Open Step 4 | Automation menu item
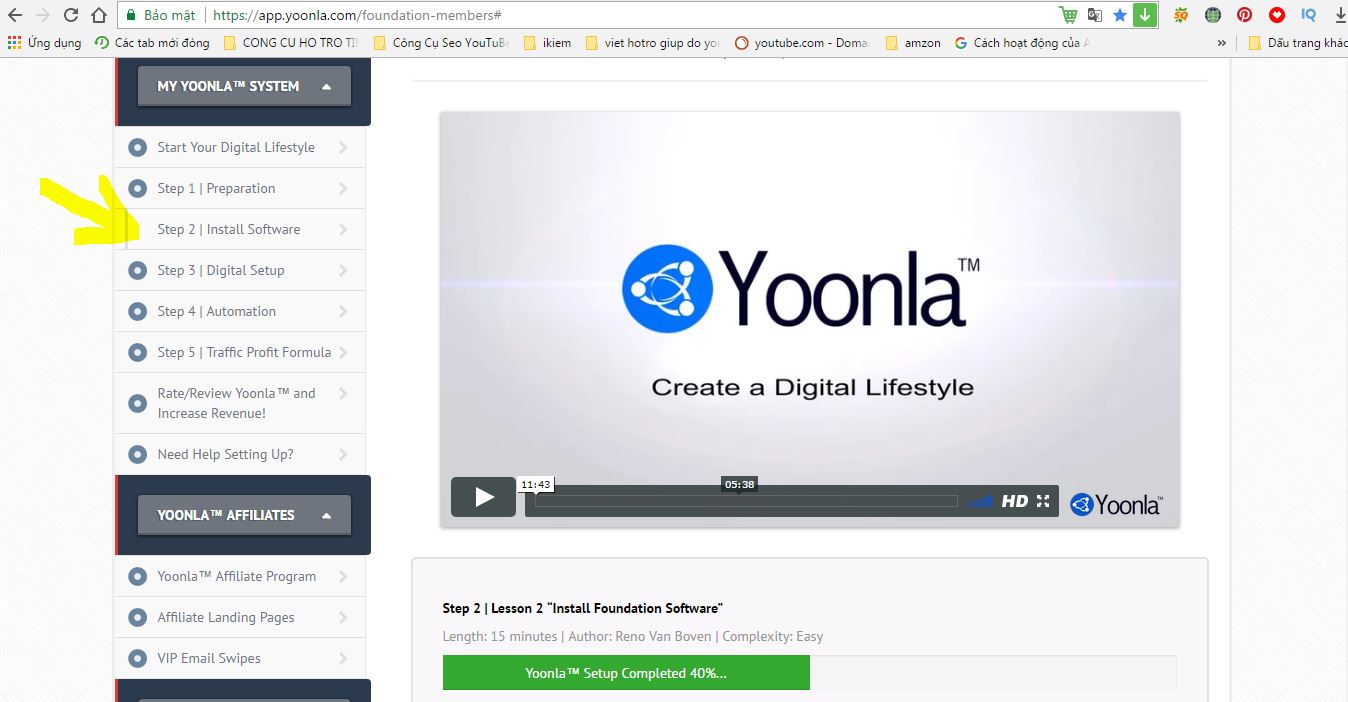The height and width of the screenshot is (702, 1348). 240,311
